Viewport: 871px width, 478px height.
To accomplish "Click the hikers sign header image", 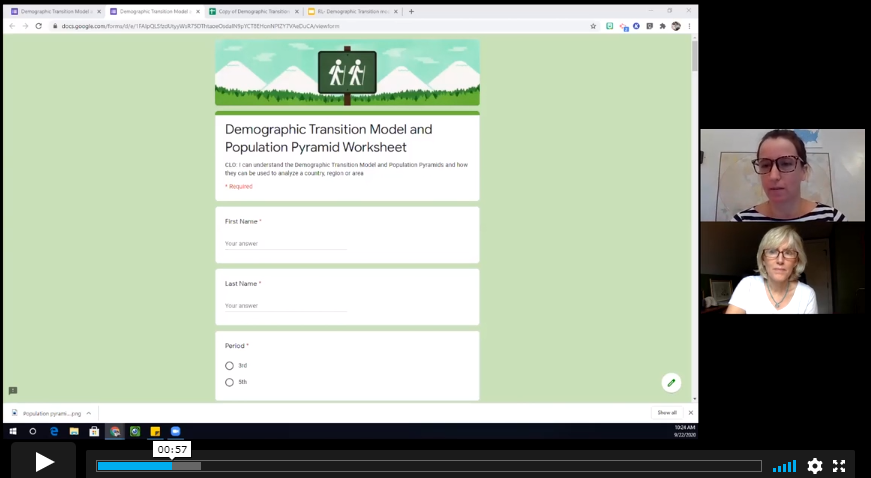I will [347, 72].
